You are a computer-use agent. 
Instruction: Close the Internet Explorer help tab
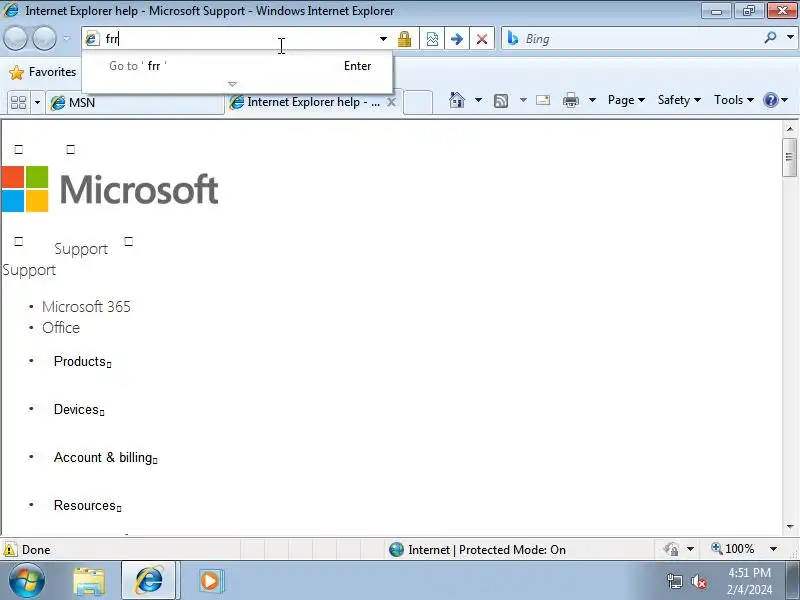coord(391,102)
